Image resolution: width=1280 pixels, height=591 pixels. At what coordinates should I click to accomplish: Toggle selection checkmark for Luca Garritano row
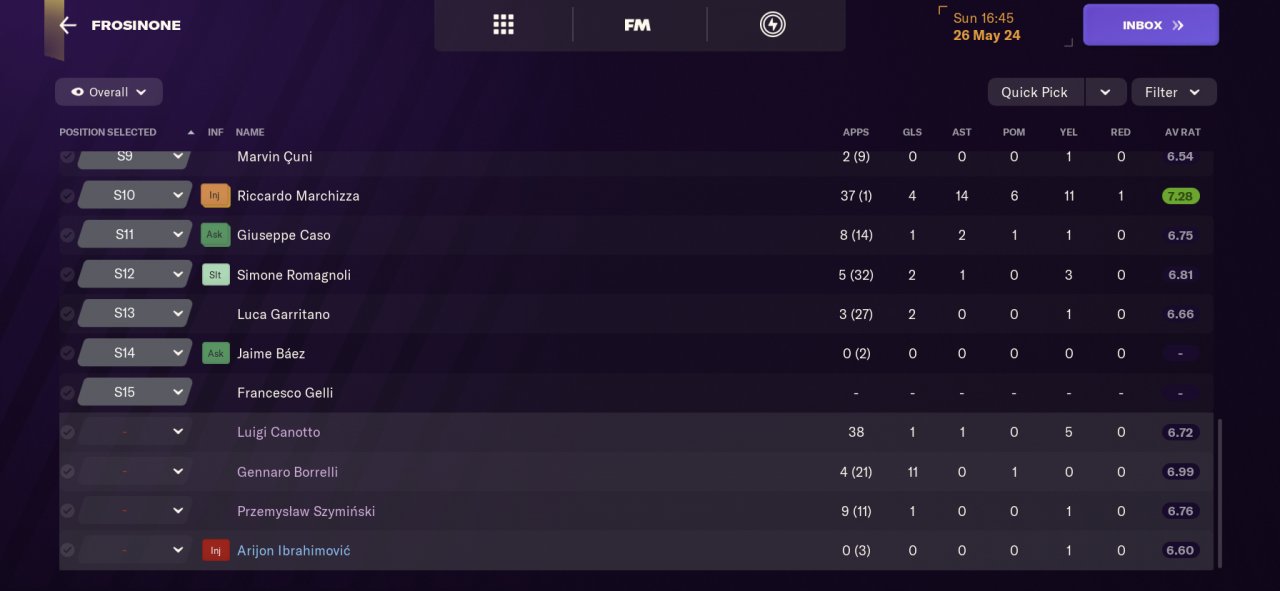click(x=67, y=314)
